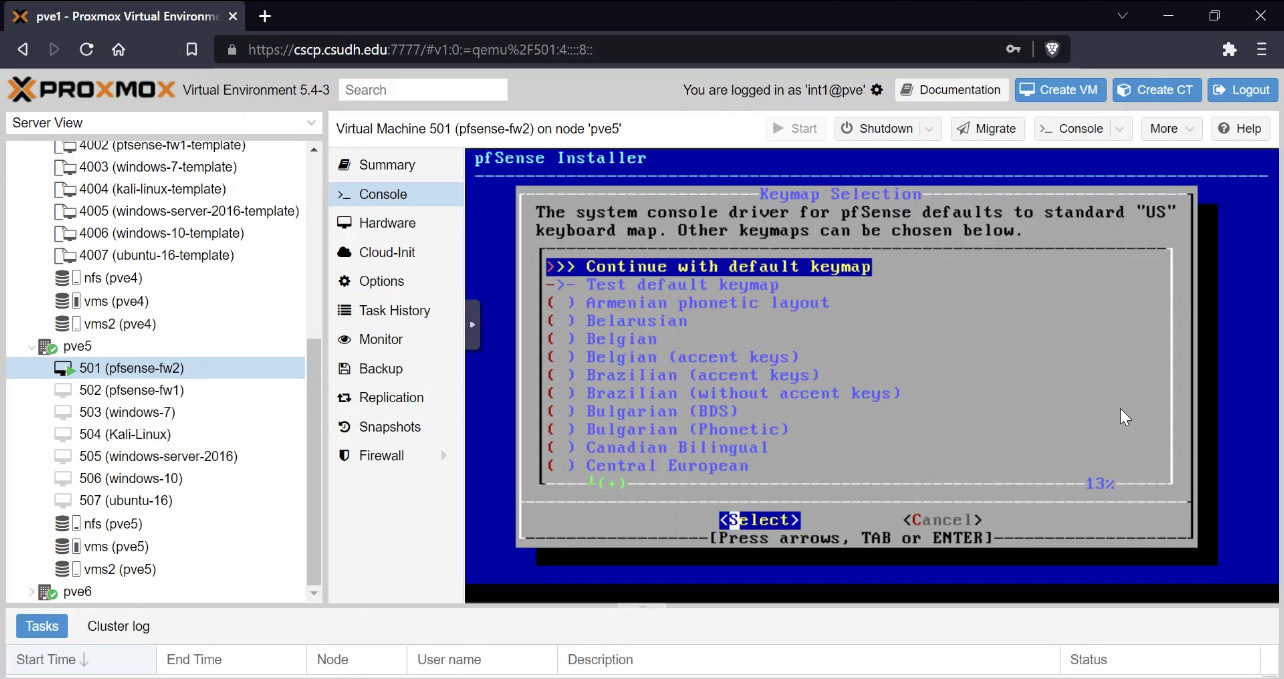Click the Create VM button
The image size is (1284, 679).
[x=1058, y=90]
